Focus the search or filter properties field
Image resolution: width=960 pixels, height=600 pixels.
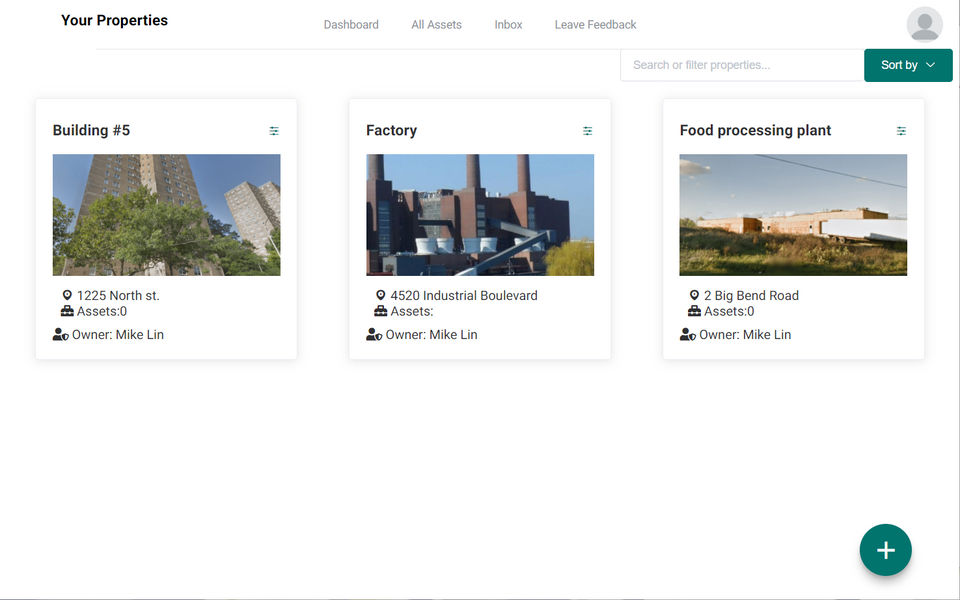[741, 65]
